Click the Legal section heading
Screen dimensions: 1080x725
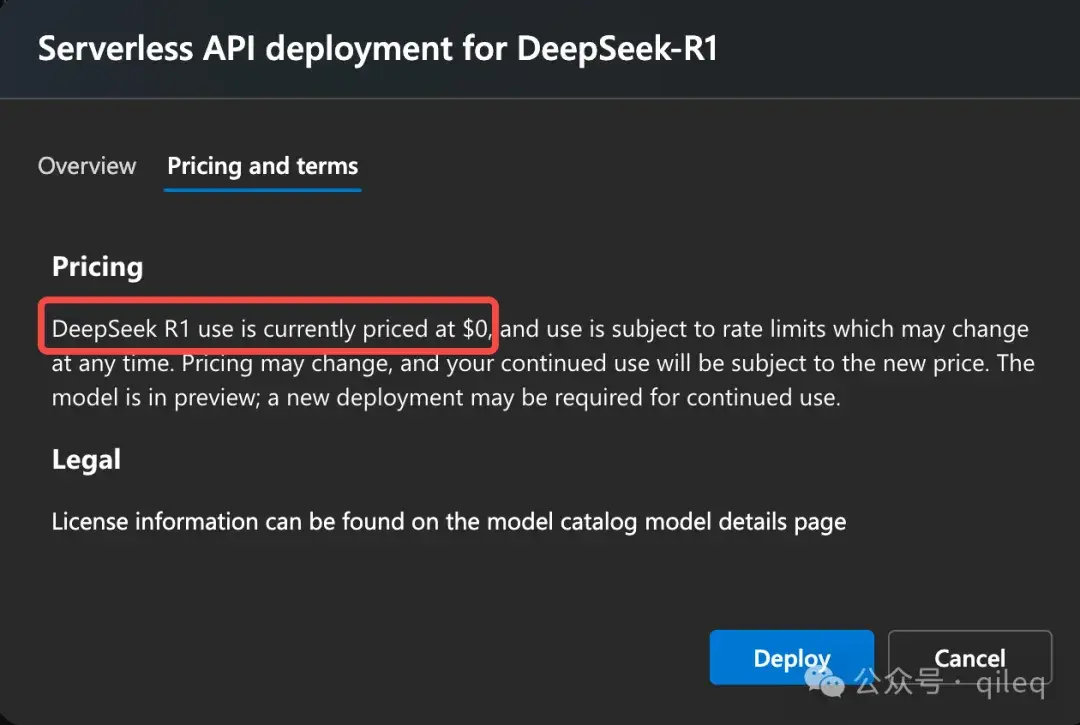[x=85, y=459]
